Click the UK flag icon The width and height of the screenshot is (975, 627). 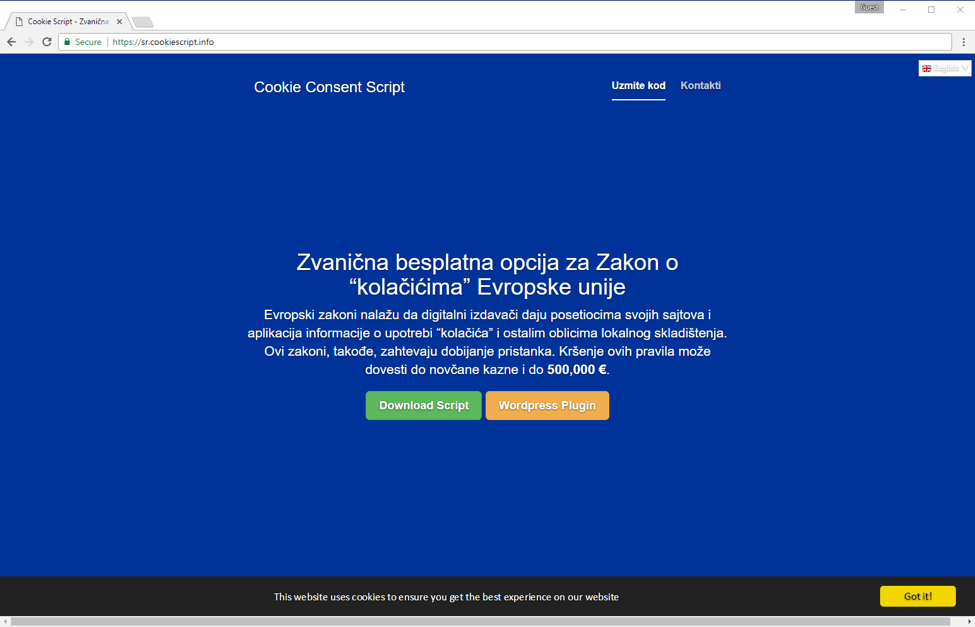[926, 68]
